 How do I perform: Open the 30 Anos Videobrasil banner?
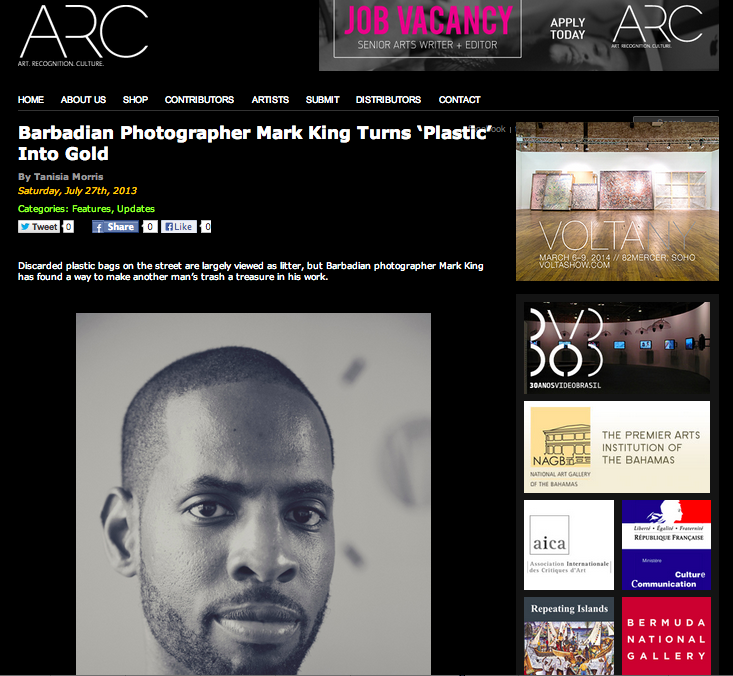617,347
